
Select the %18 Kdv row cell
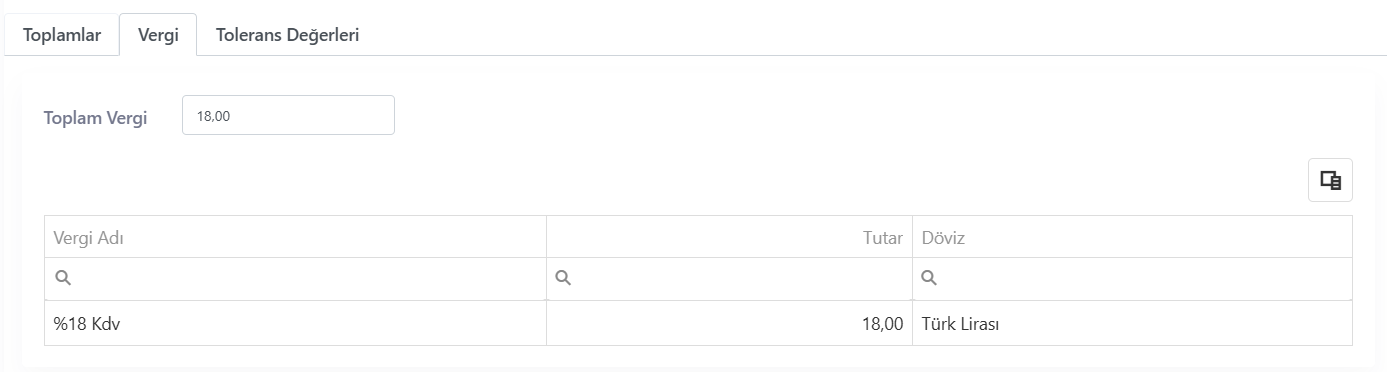(295, 324)
